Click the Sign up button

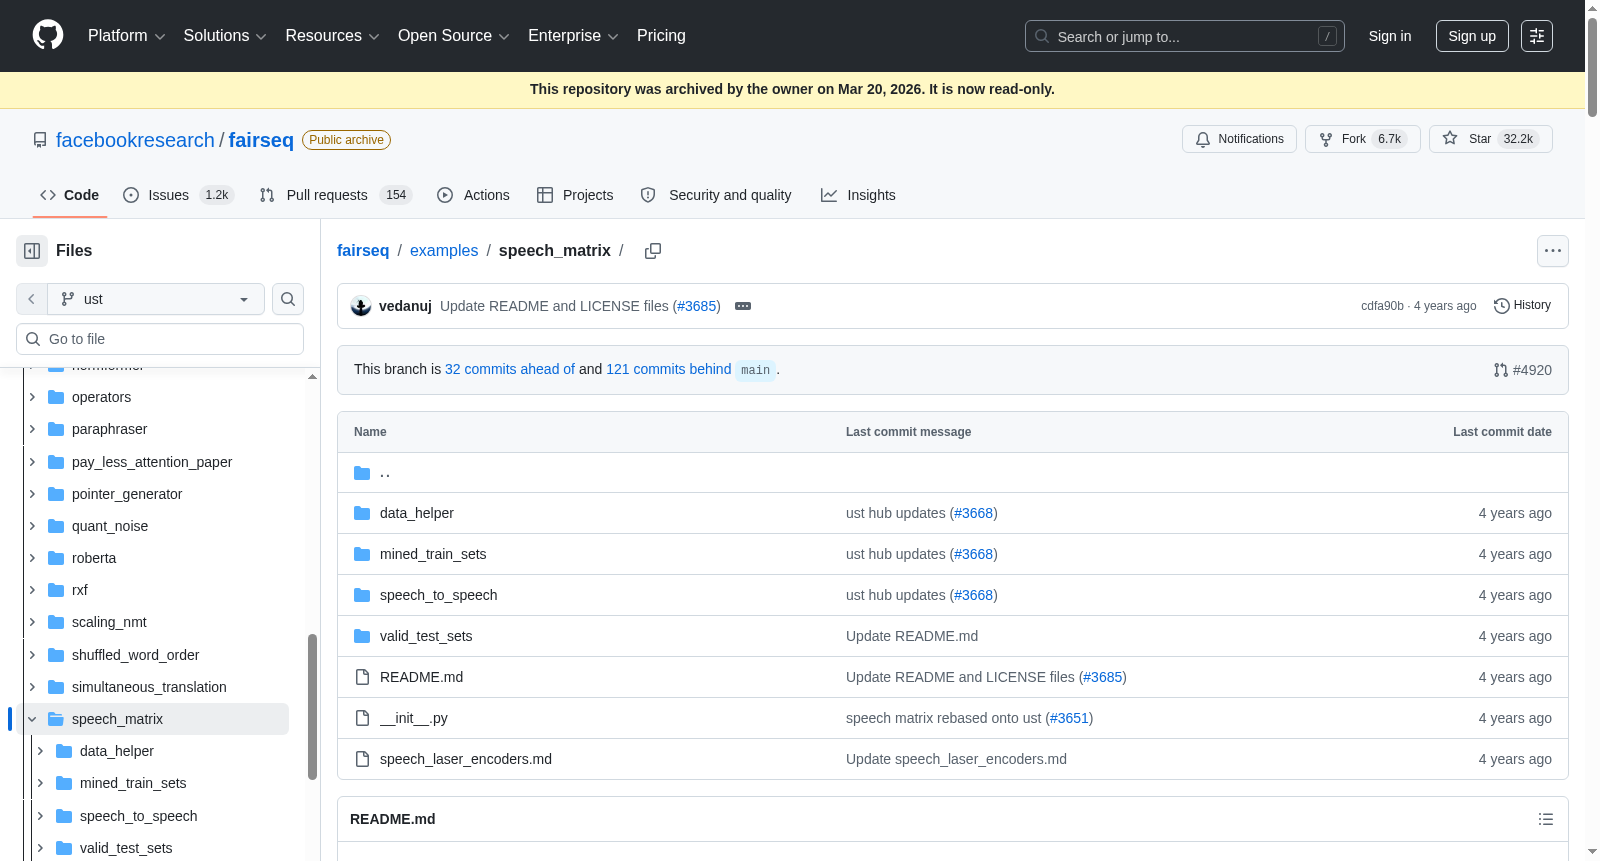point(1472,36)
